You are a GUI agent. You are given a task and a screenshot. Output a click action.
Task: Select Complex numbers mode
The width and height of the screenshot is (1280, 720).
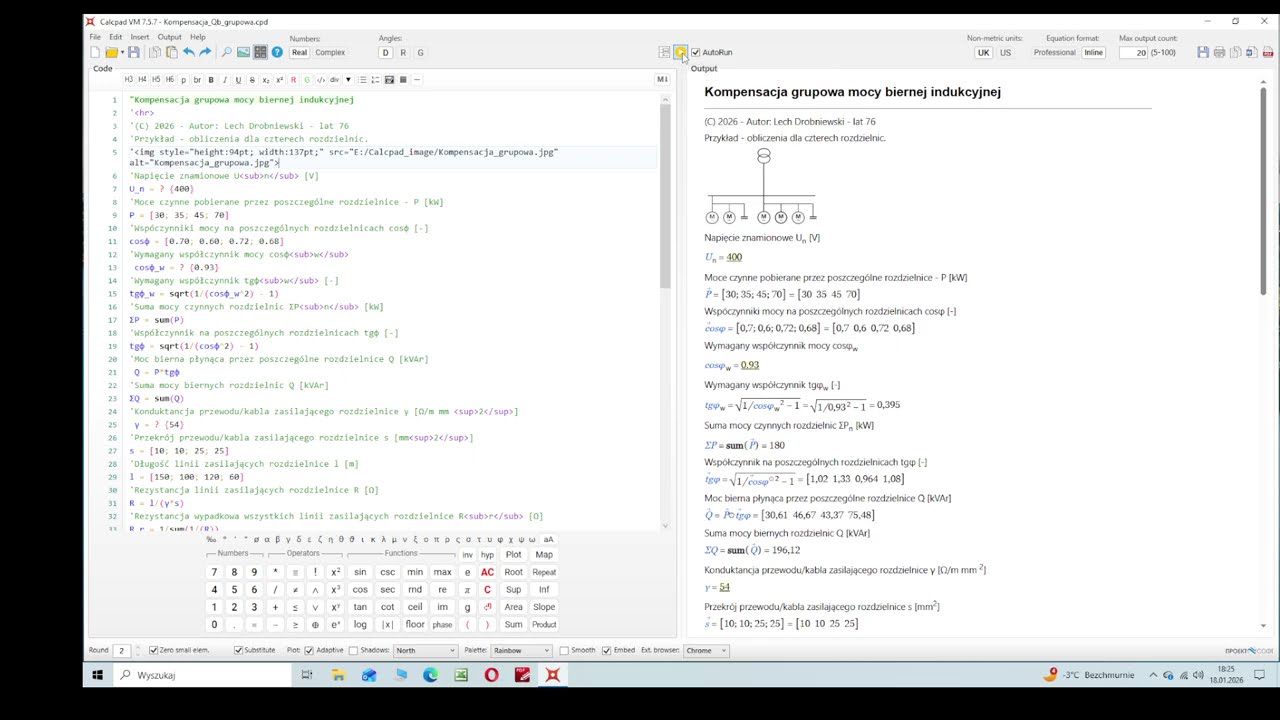pos(330,52)
